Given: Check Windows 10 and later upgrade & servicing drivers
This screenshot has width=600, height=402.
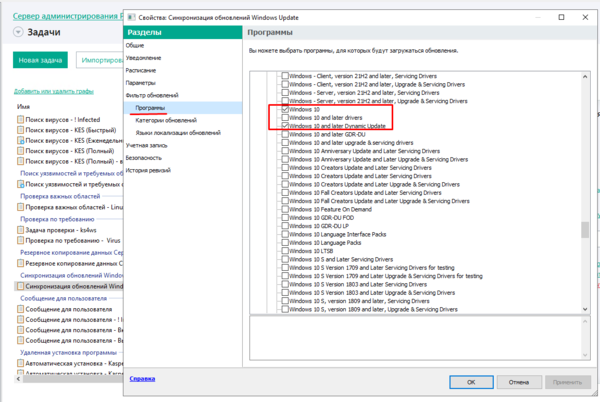Looking at the screenshot, I should point(285,143).
